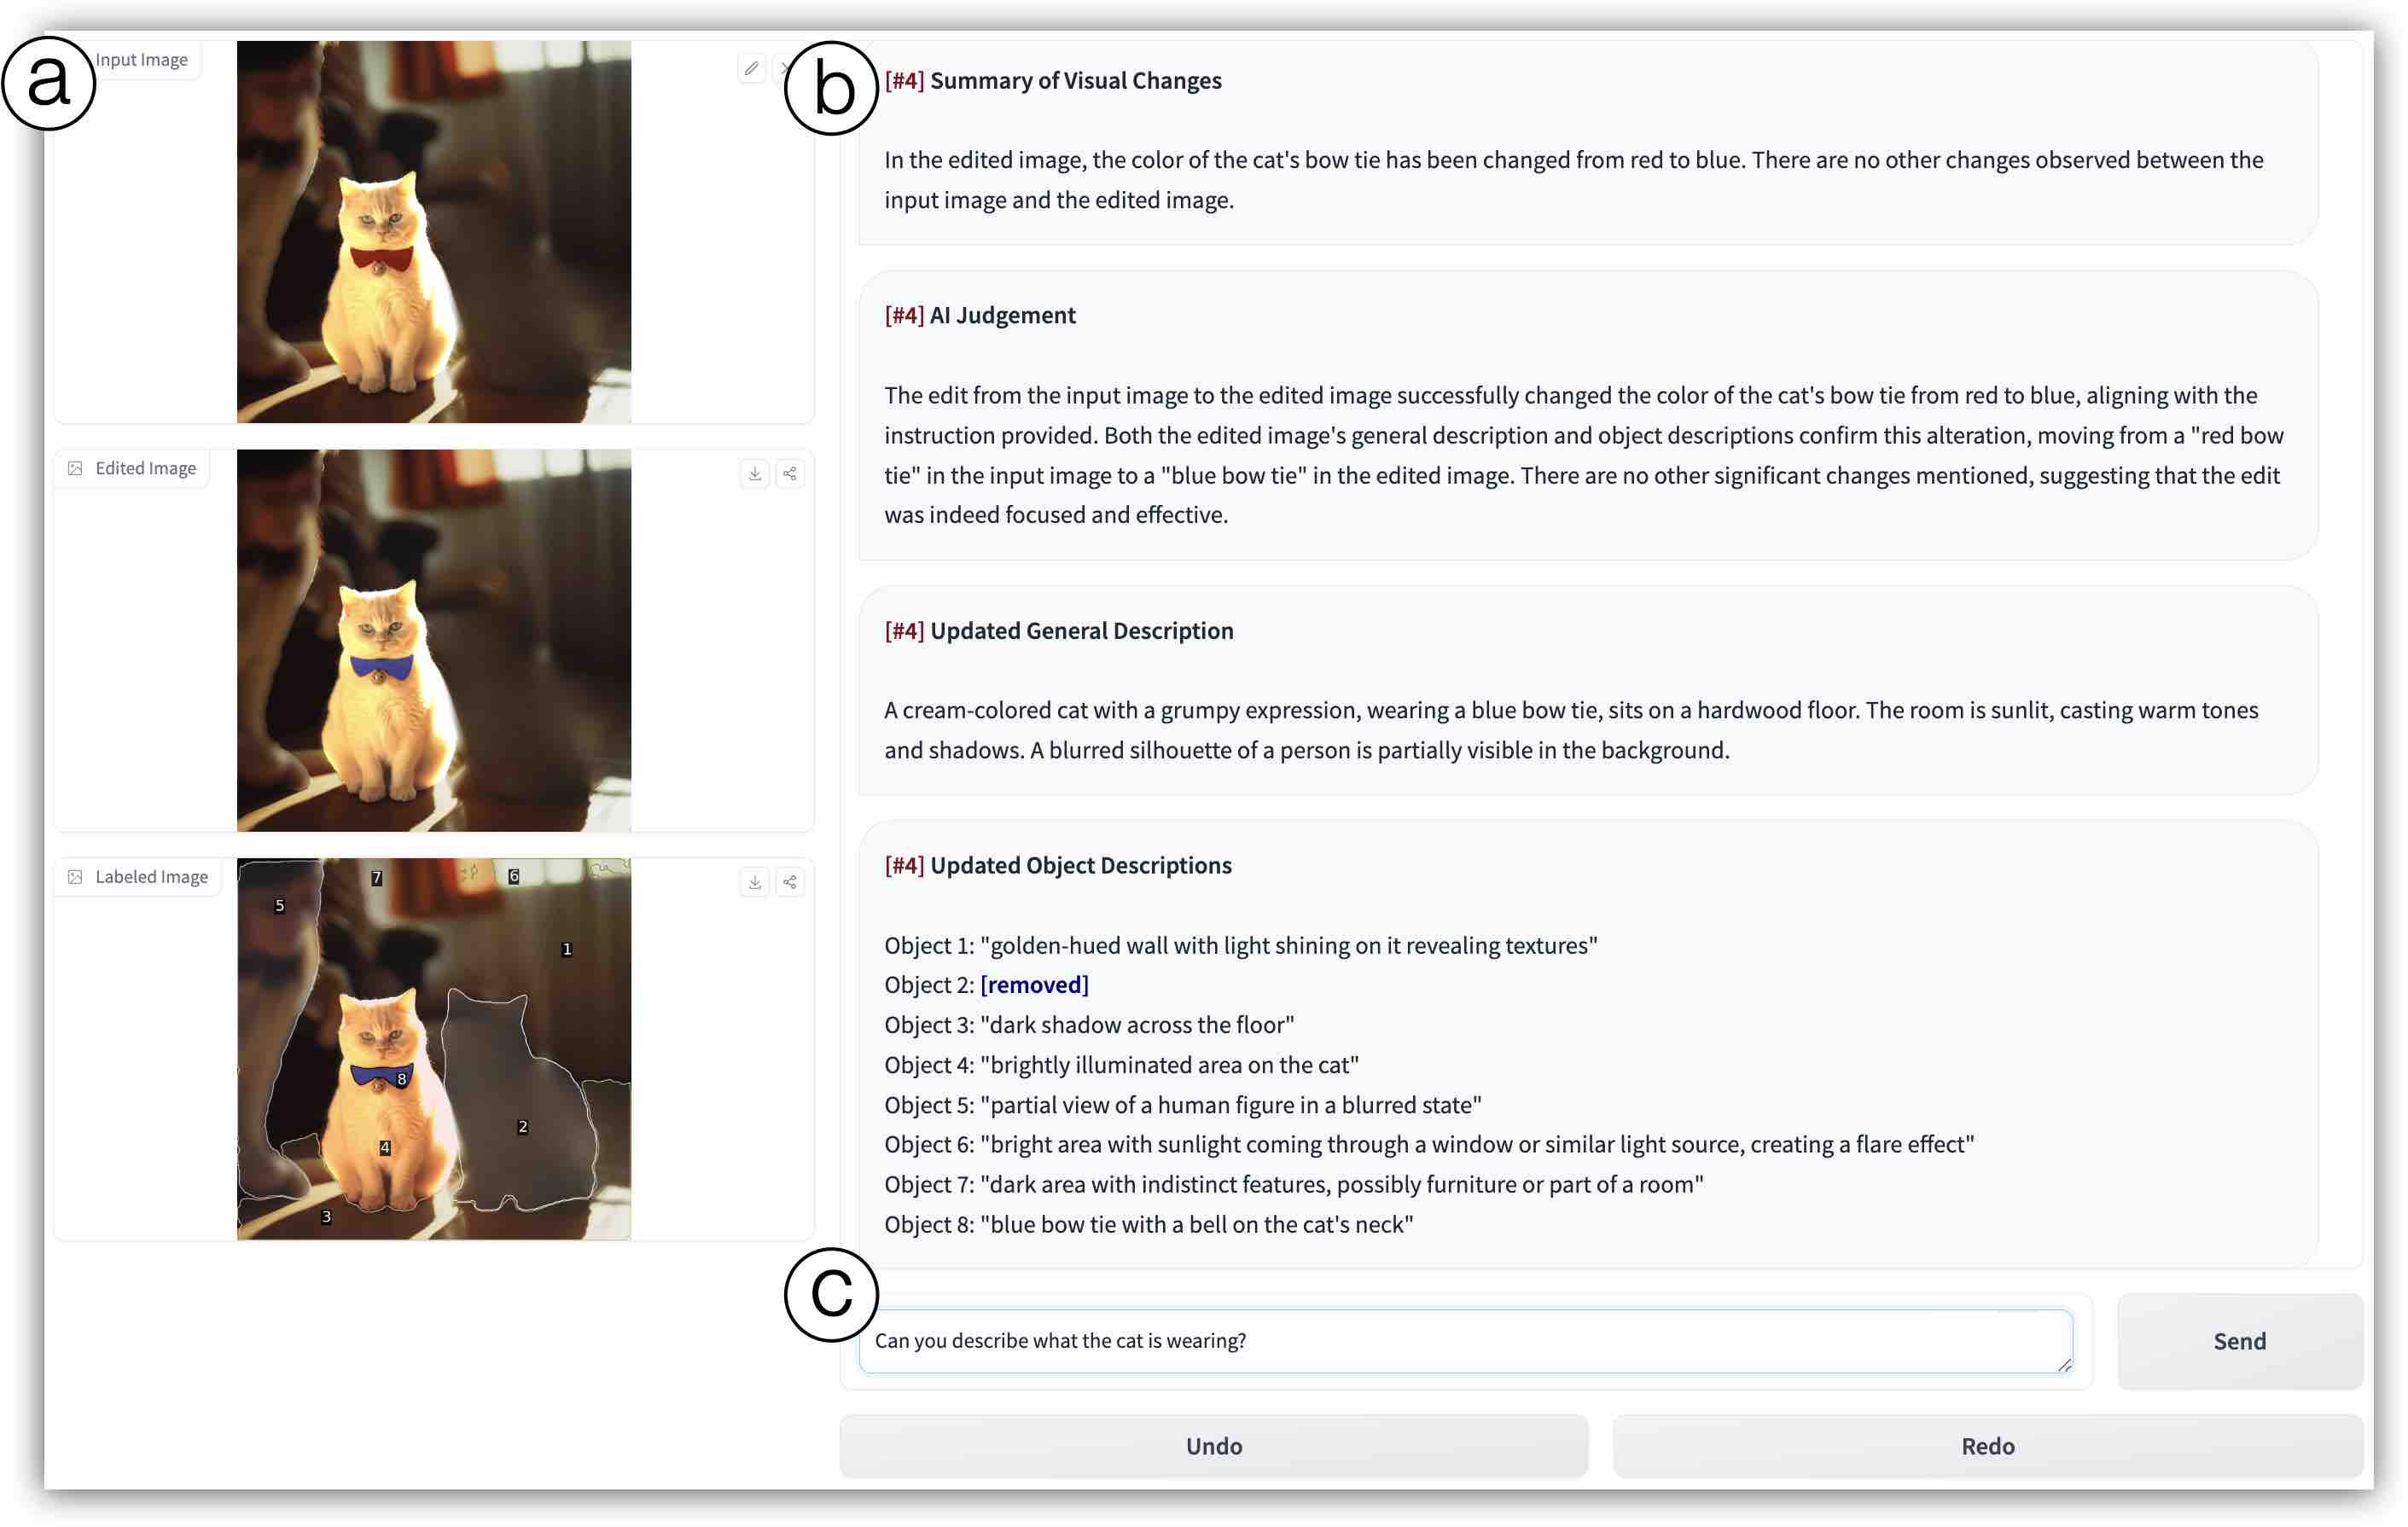
Task: Click the '[removed]' text for Object 2
Action: (x=1035, y=985)
